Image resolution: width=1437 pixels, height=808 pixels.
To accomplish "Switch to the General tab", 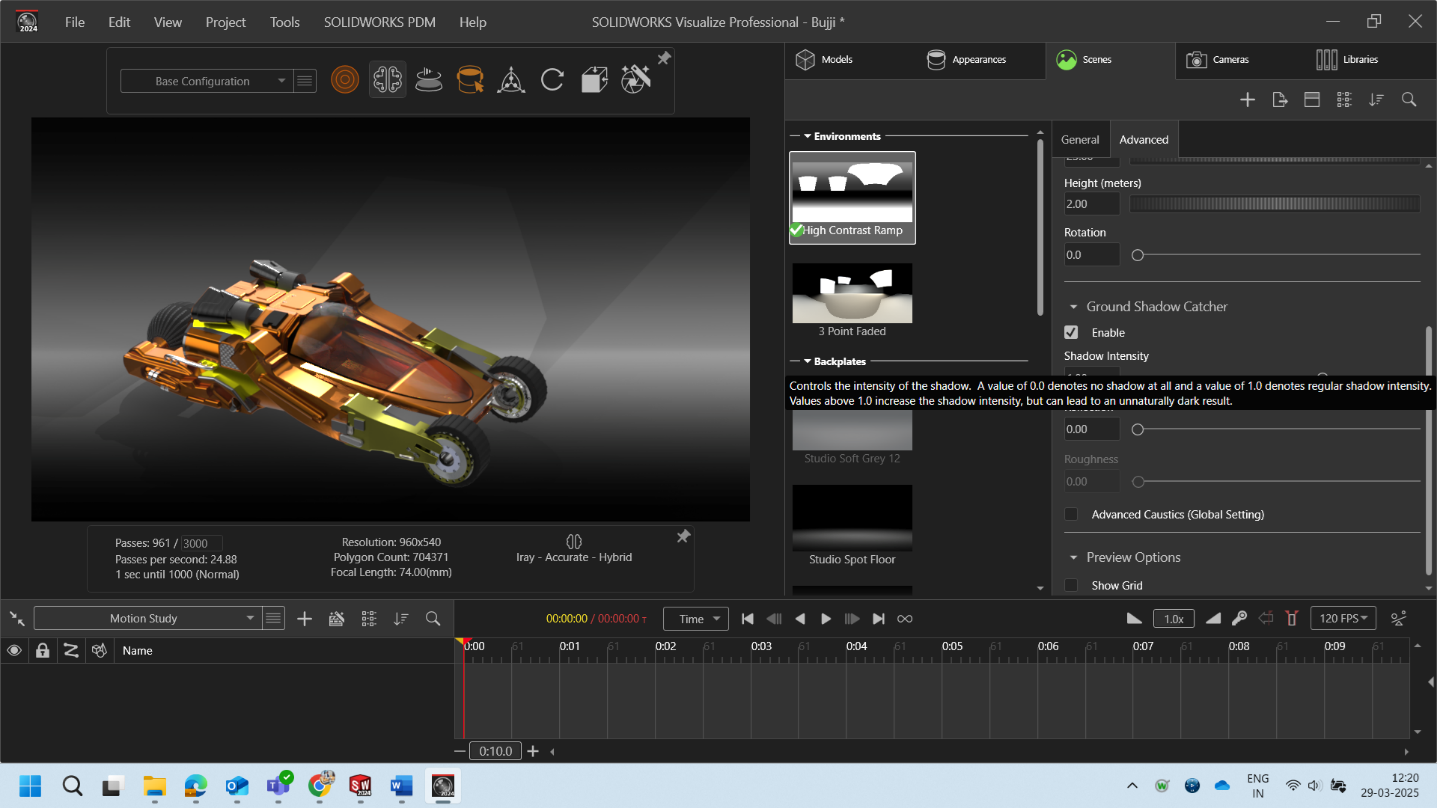I will coord(1080,140).
